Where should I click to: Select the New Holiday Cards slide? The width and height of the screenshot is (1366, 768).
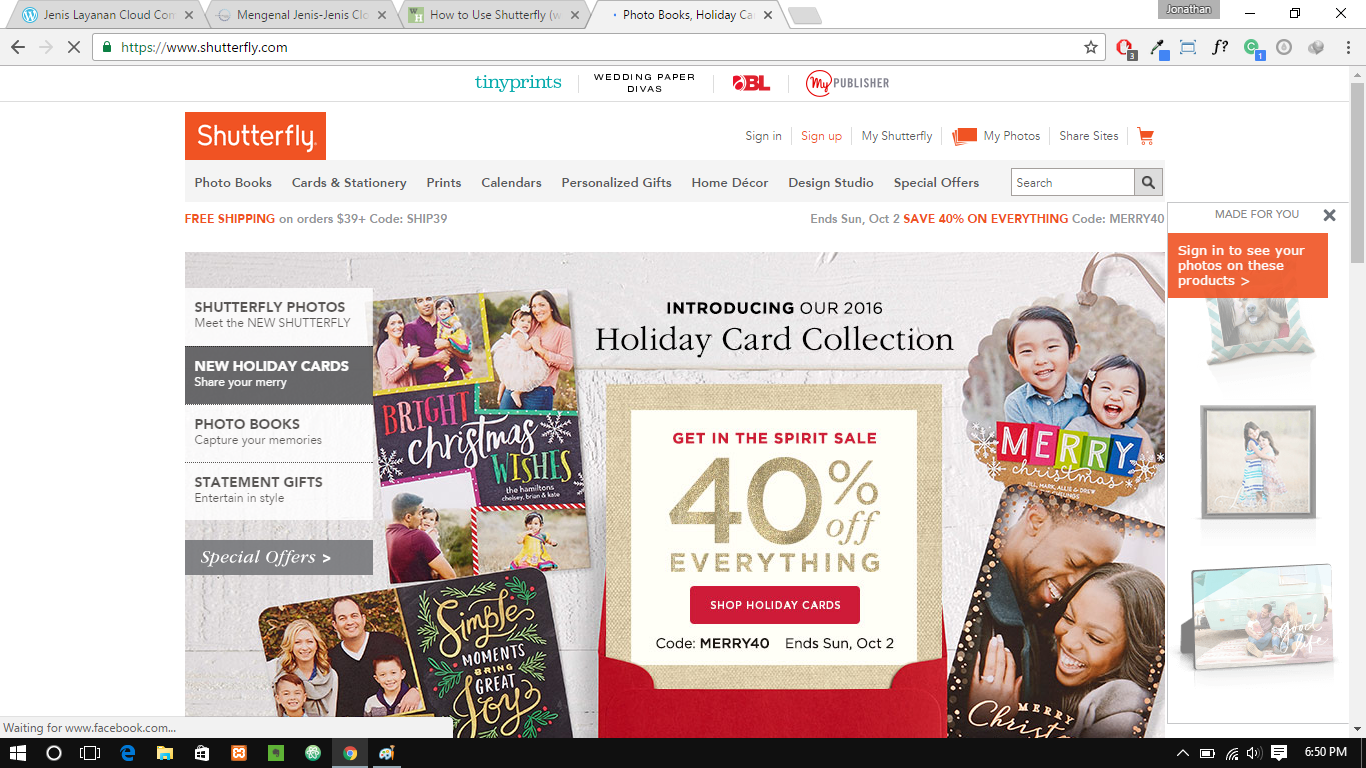point(279,375)
